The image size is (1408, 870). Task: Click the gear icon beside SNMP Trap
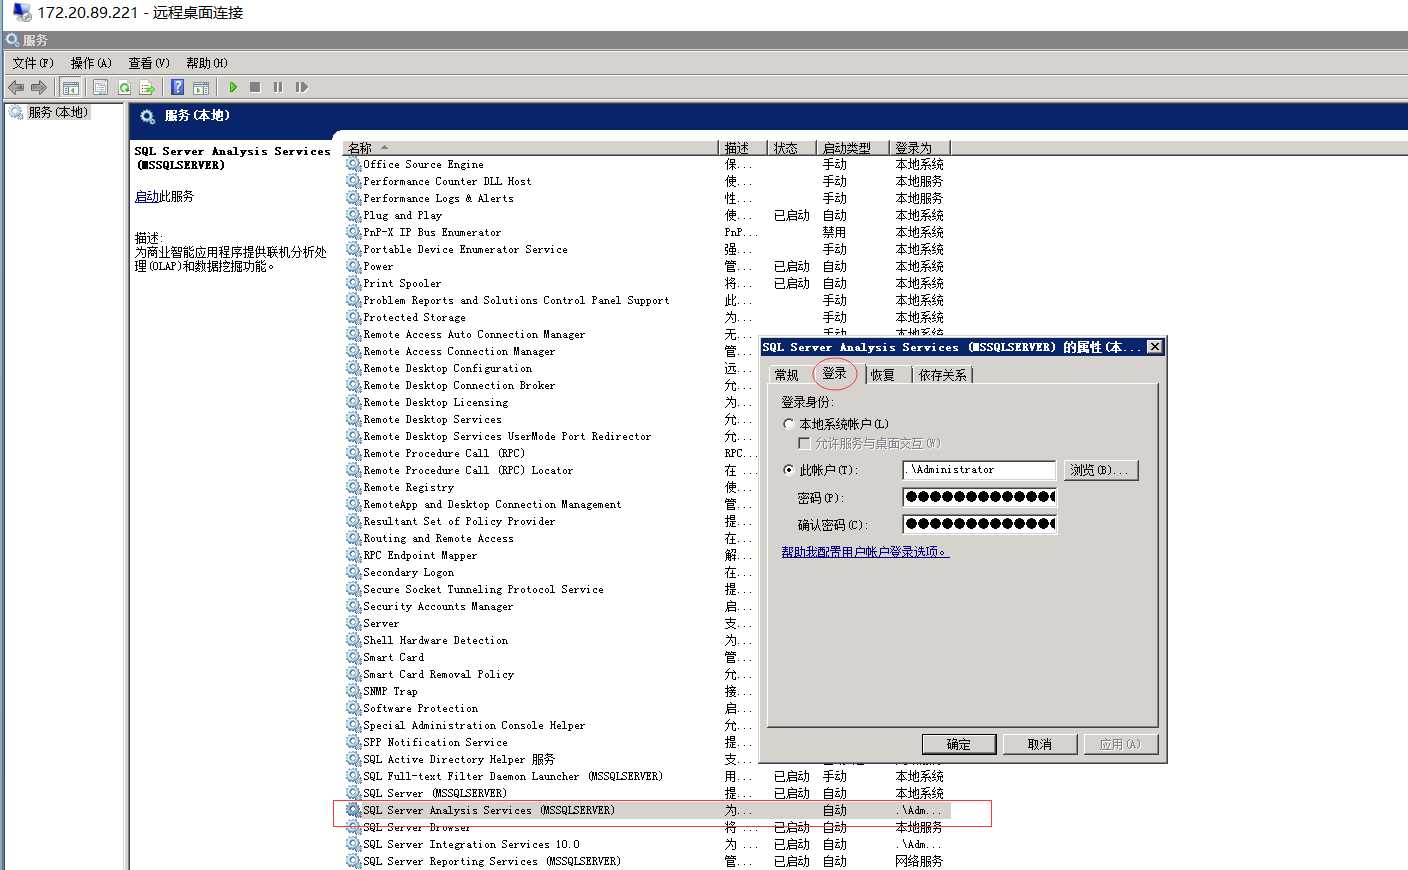click(354, 691)
